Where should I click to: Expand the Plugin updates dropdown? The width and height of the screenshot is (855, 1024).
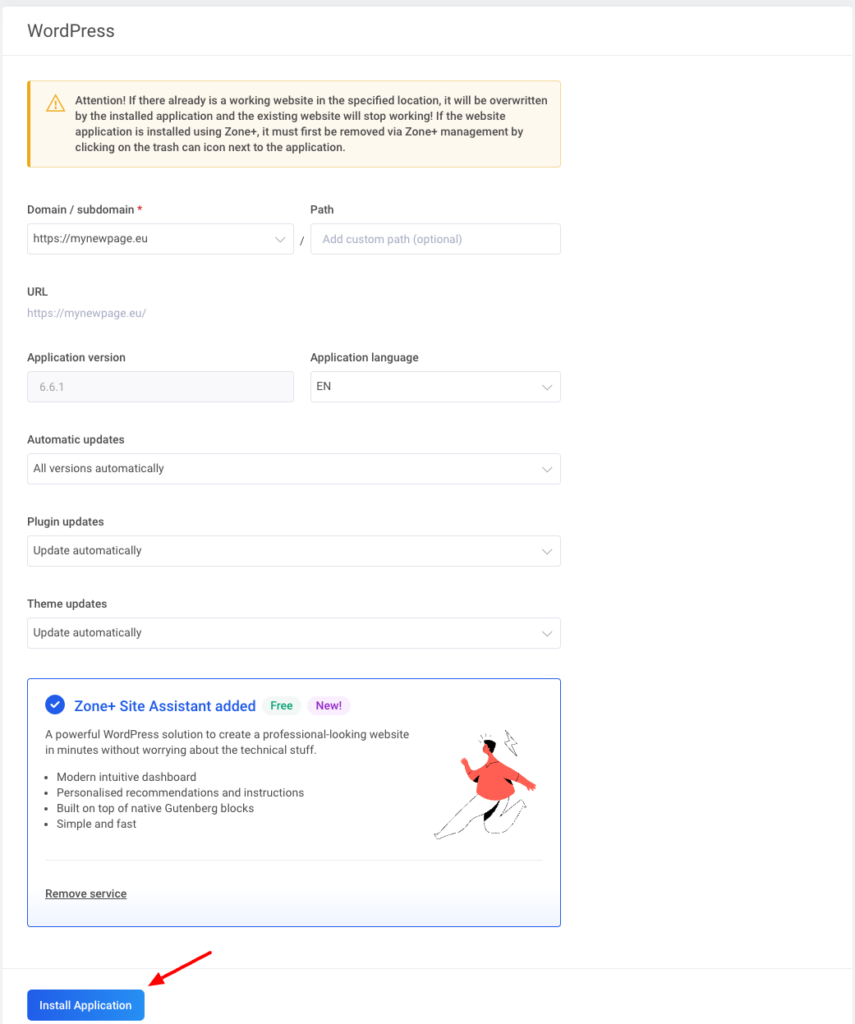pyautogui.click(x=293, y=551)
